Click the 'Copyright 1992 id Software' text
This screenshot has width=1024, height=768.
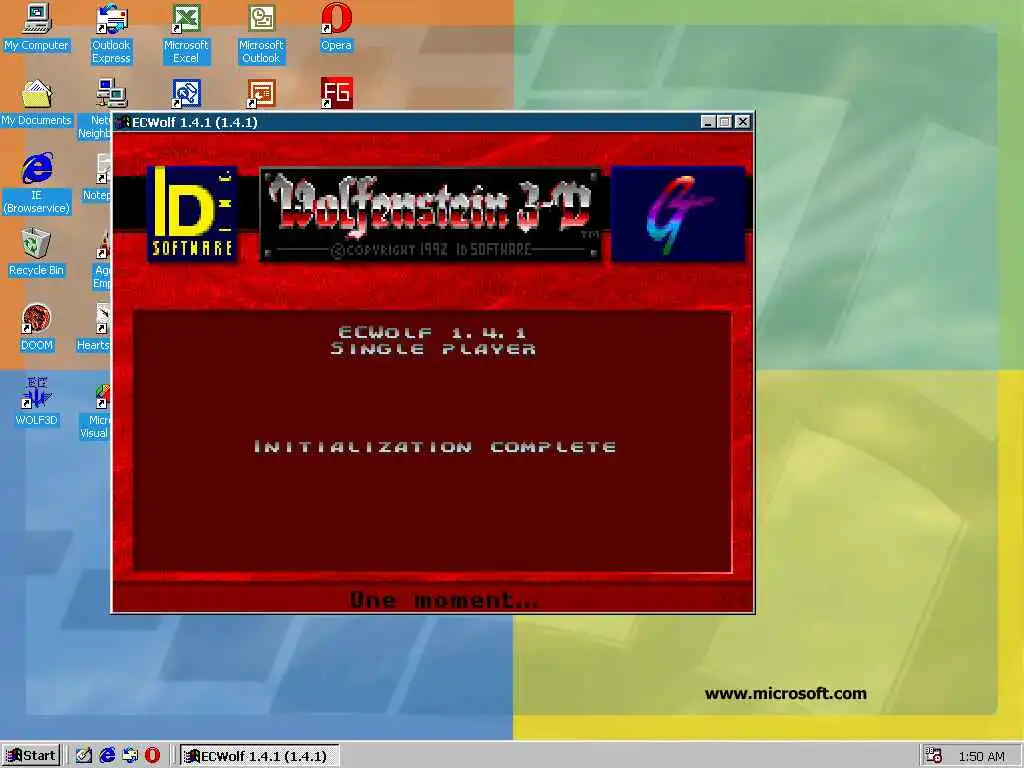coord(432,249)
